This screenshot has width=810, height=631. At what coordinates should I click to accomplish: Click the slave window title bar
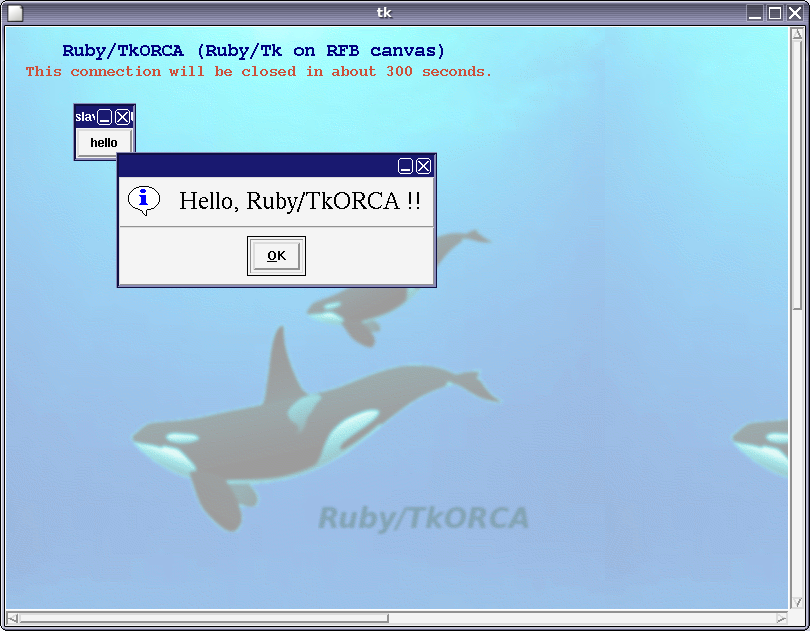(86, 116)
